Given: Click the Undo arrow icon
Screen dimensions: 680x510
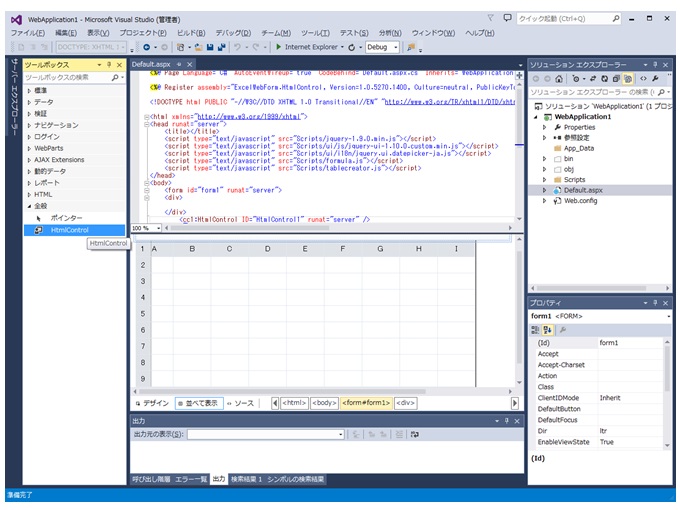Looking at the screenshot, I should click(x=237, y=47).
